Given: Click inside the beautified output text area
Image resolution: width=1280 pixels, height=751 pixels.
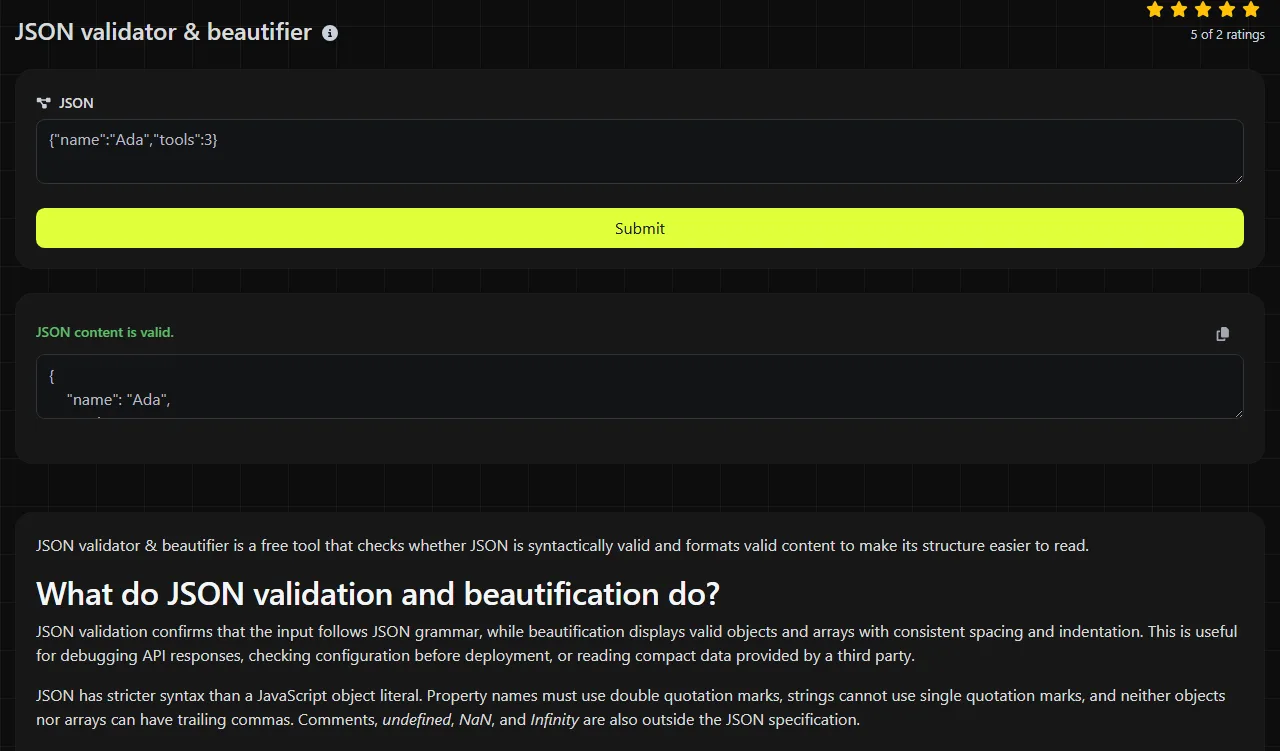Looking at the screenshot, I should 640,387.
